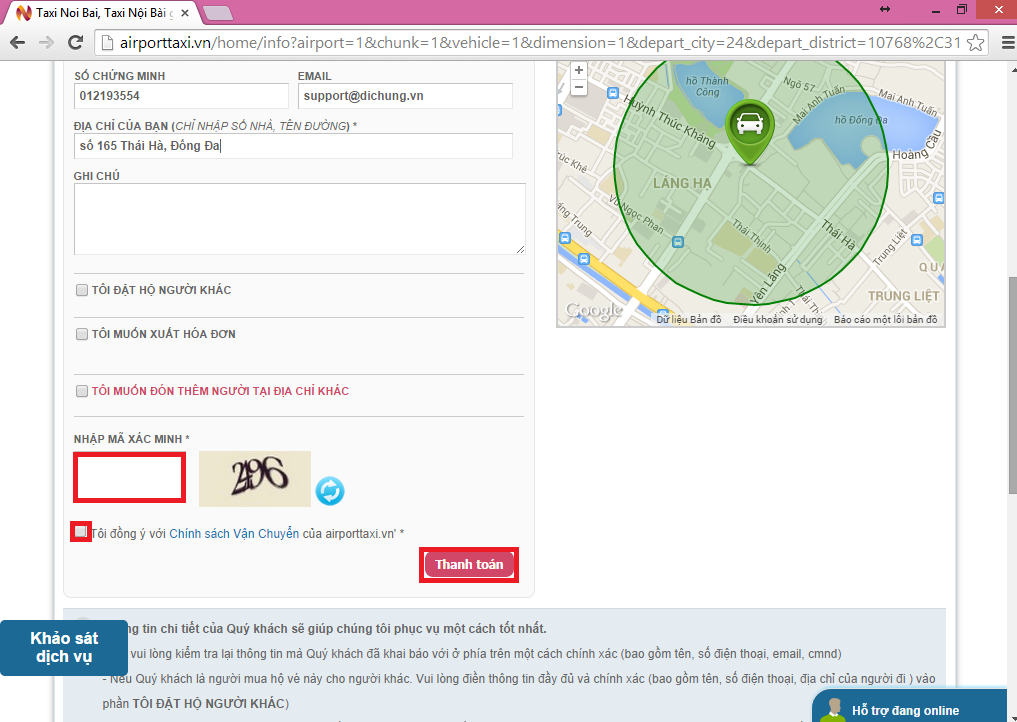
Task: Open the Chính sách Vận Chuyển link
Action: point(234,534)
